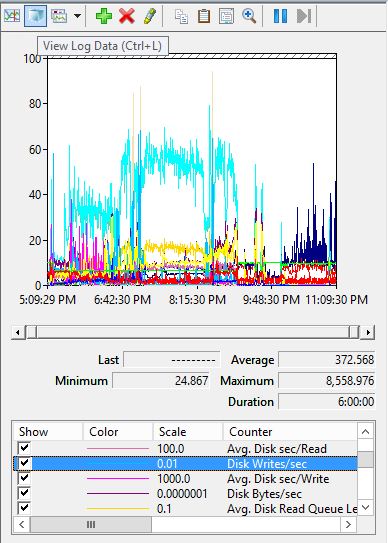Click the View Log Data icon

click(35, 16)
